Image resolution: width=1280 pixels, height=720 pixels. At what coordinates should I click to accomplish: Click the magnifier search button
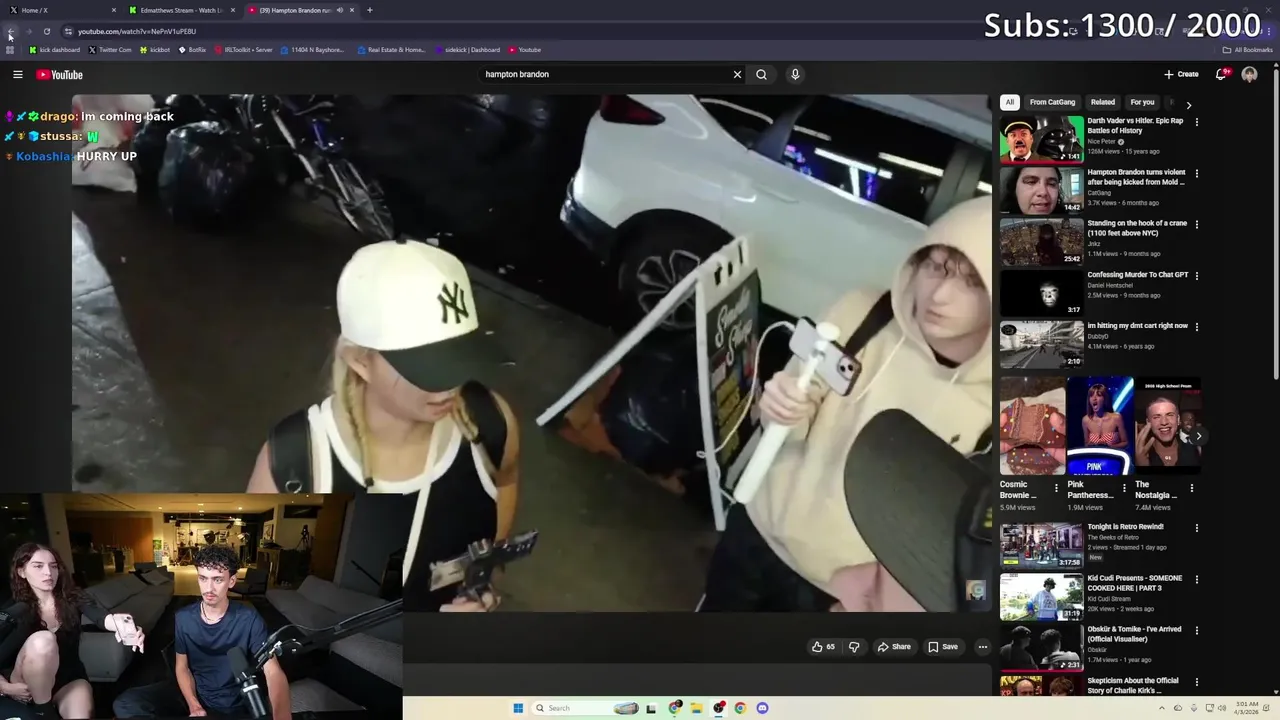click(761, 74)
